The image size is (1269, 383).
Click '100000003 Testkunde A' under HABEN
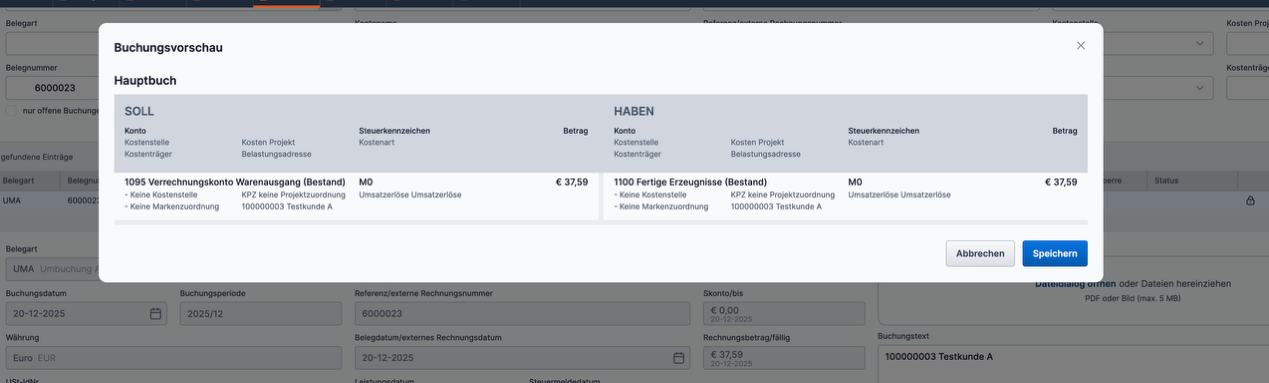776,206
